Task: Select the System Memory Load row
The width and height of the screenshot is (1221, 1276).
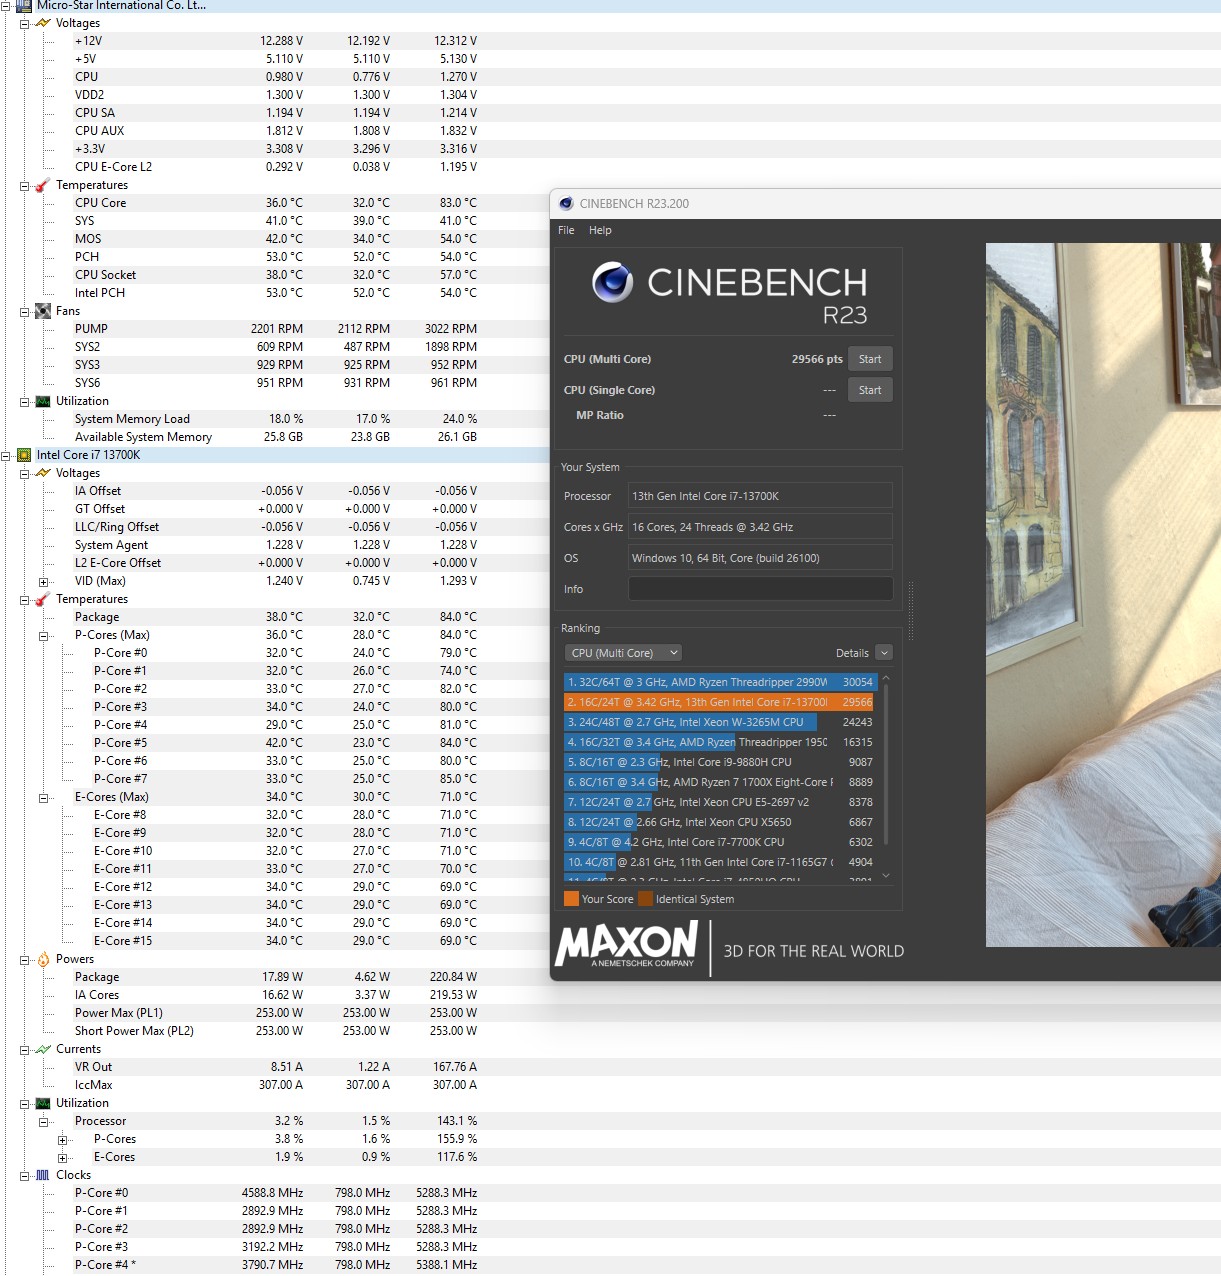Action: [x=275, y=419]
